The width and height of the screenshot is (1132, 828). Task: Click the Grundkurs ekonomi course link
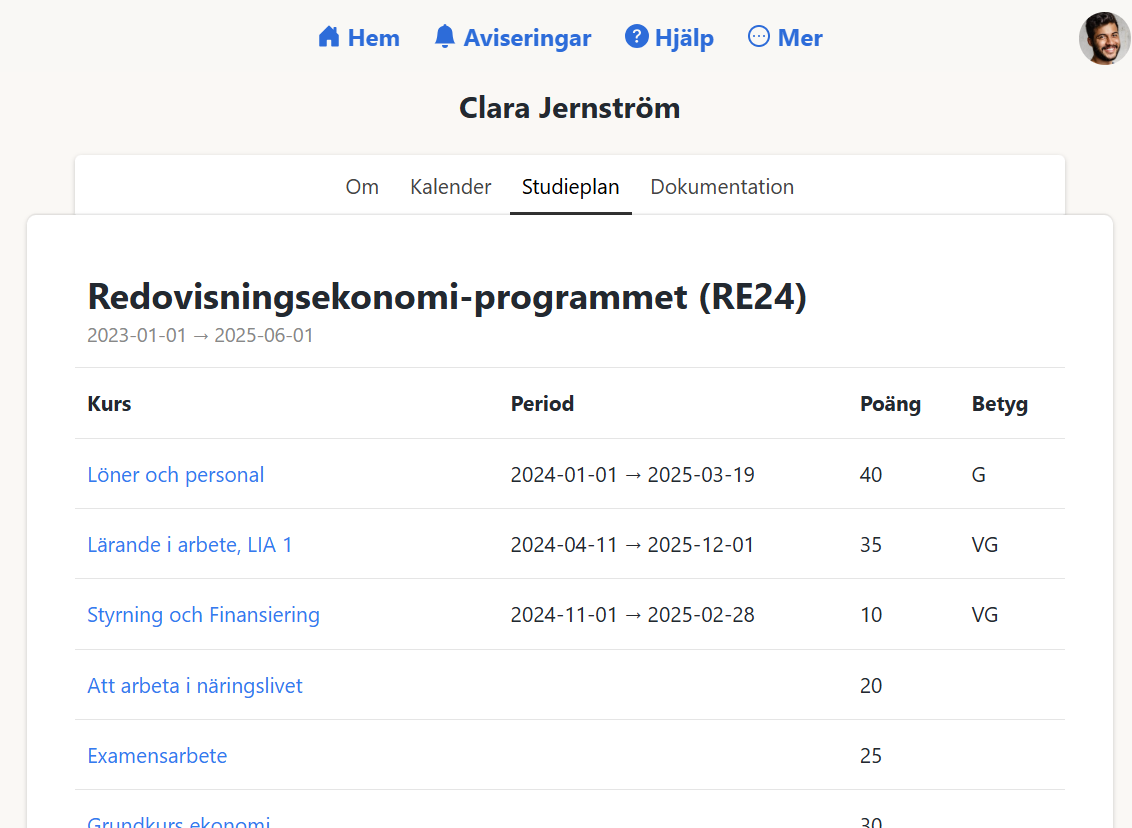pyautogui.click(x=177, y=820)
